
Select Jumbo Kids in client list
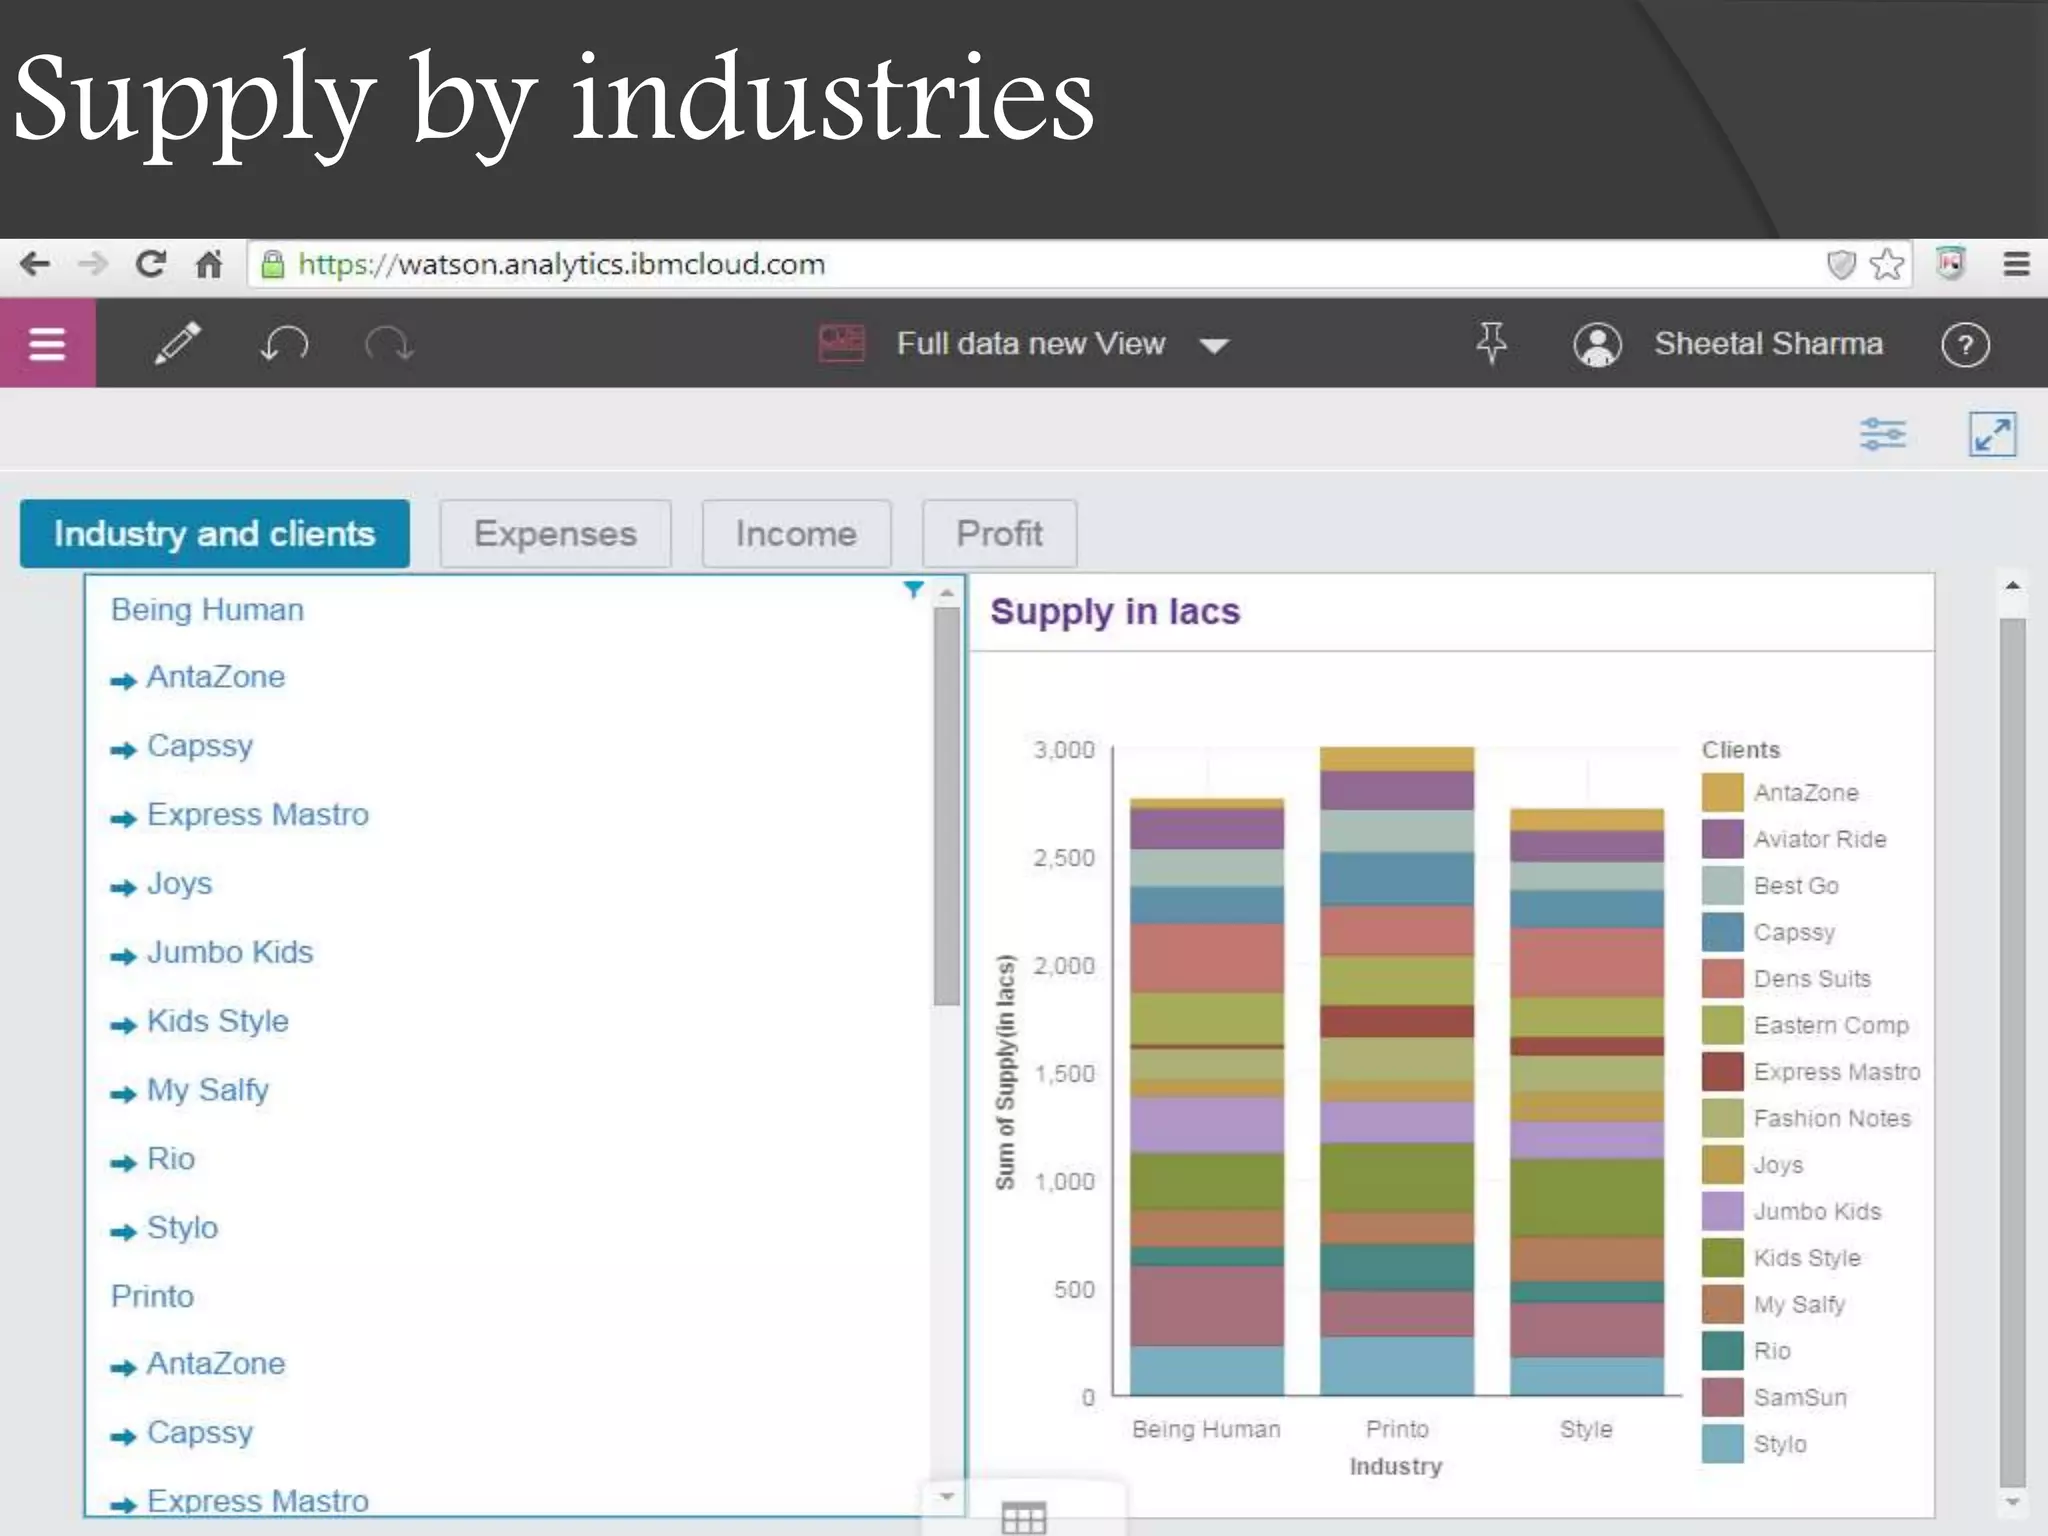(x=230, y=952)
